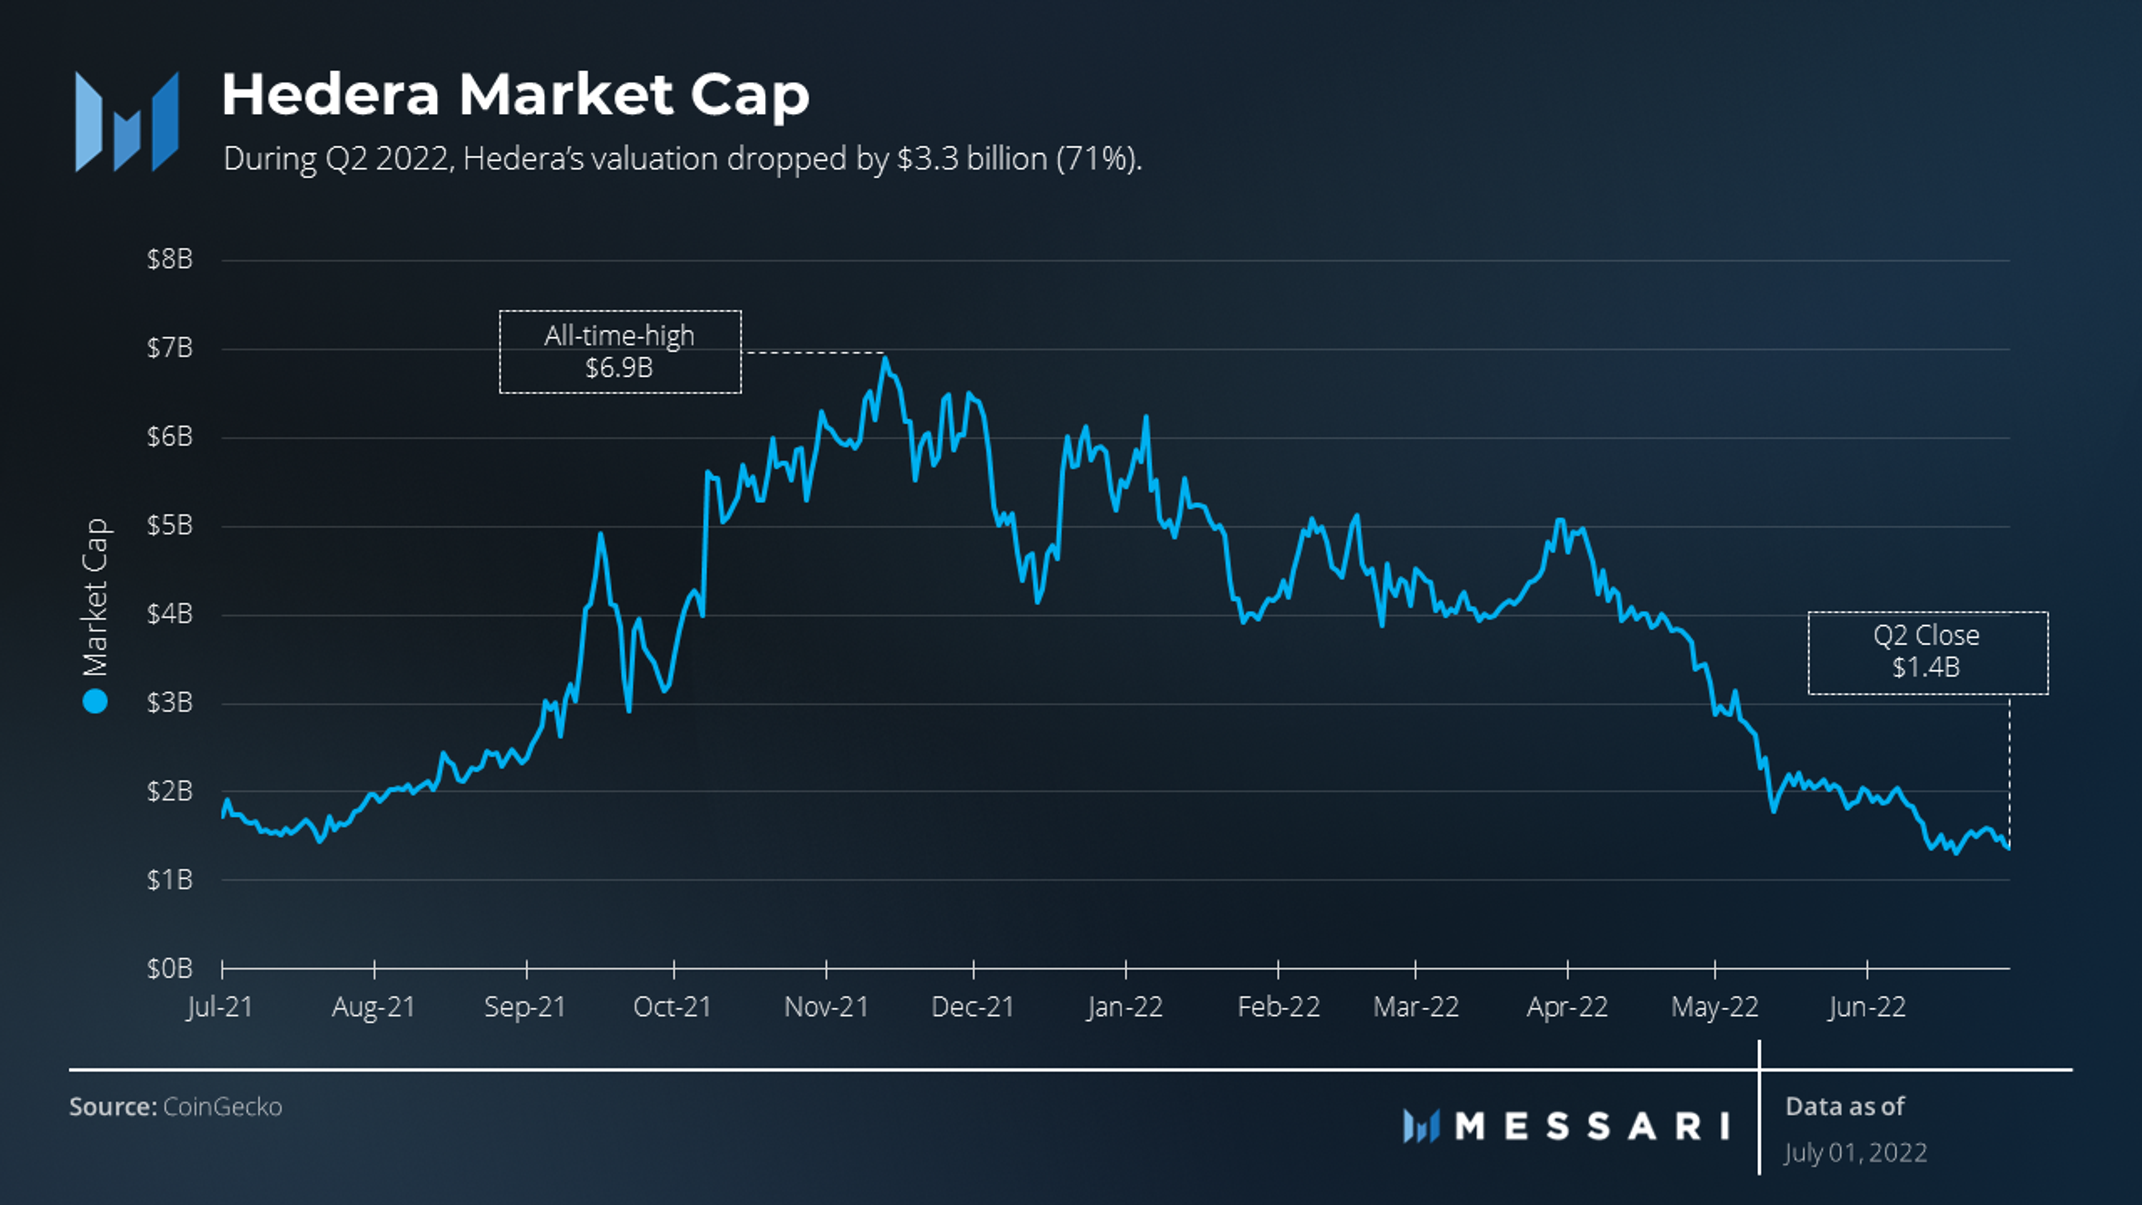Click the $5B y-axis label
2142x1205 pixels.
(170, 525)
